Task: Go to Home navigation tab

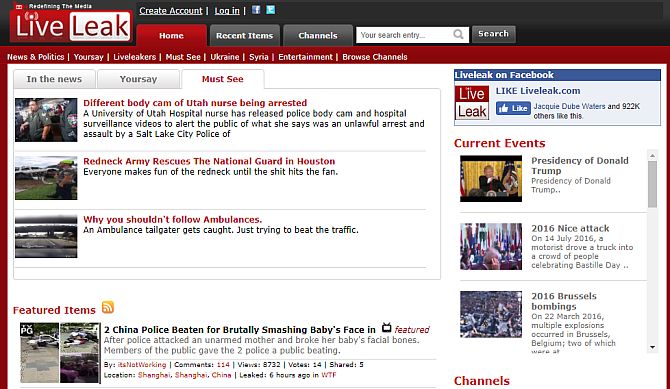Action: (171, 35)
